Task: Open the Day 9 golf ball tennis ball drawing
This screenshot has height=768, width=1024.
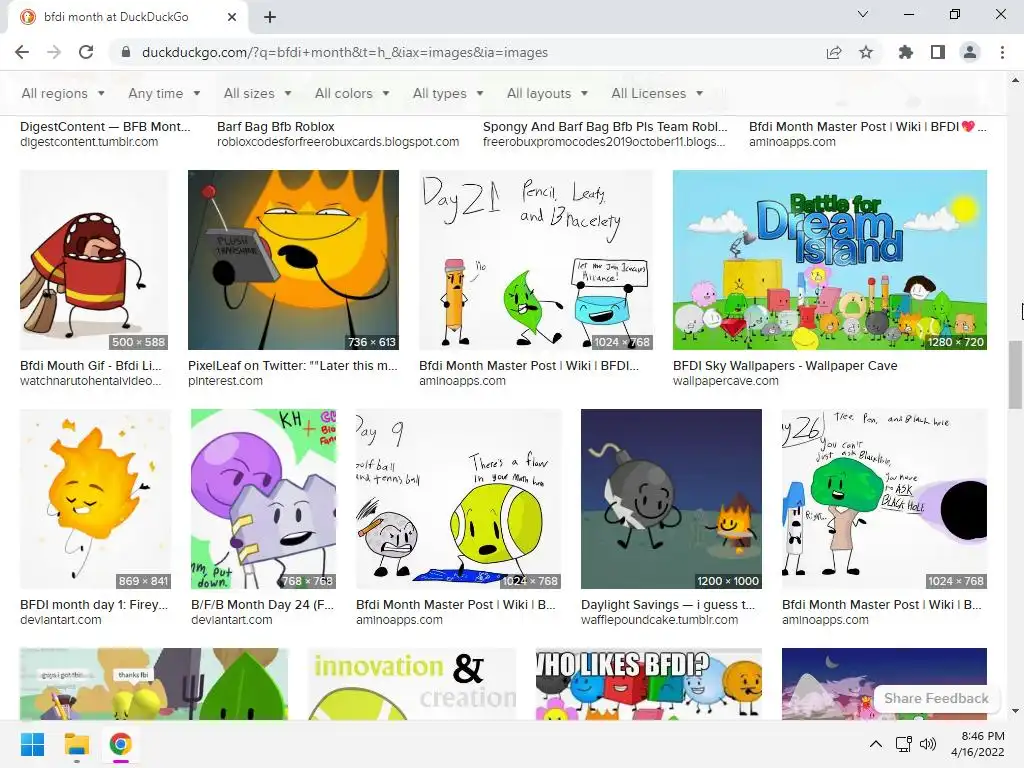Action: pos(458,499)
